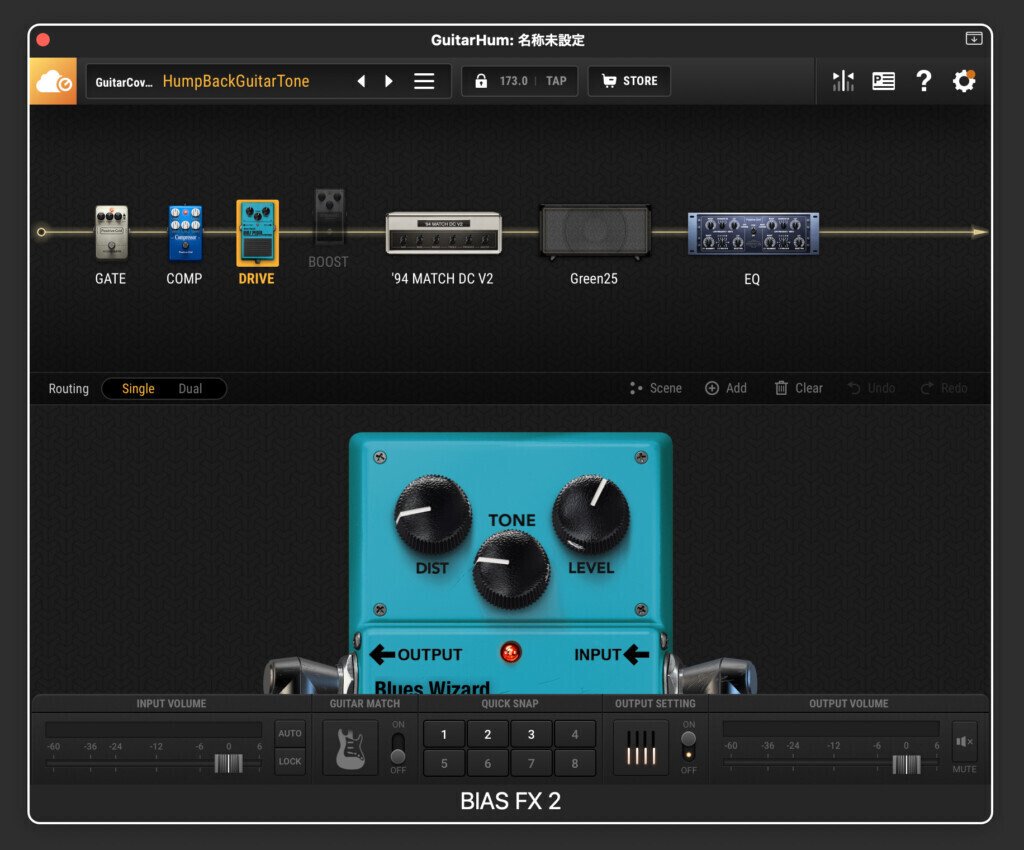Click the input volume fader handle
Screen dimensions: 1024x850
(229, 763)
